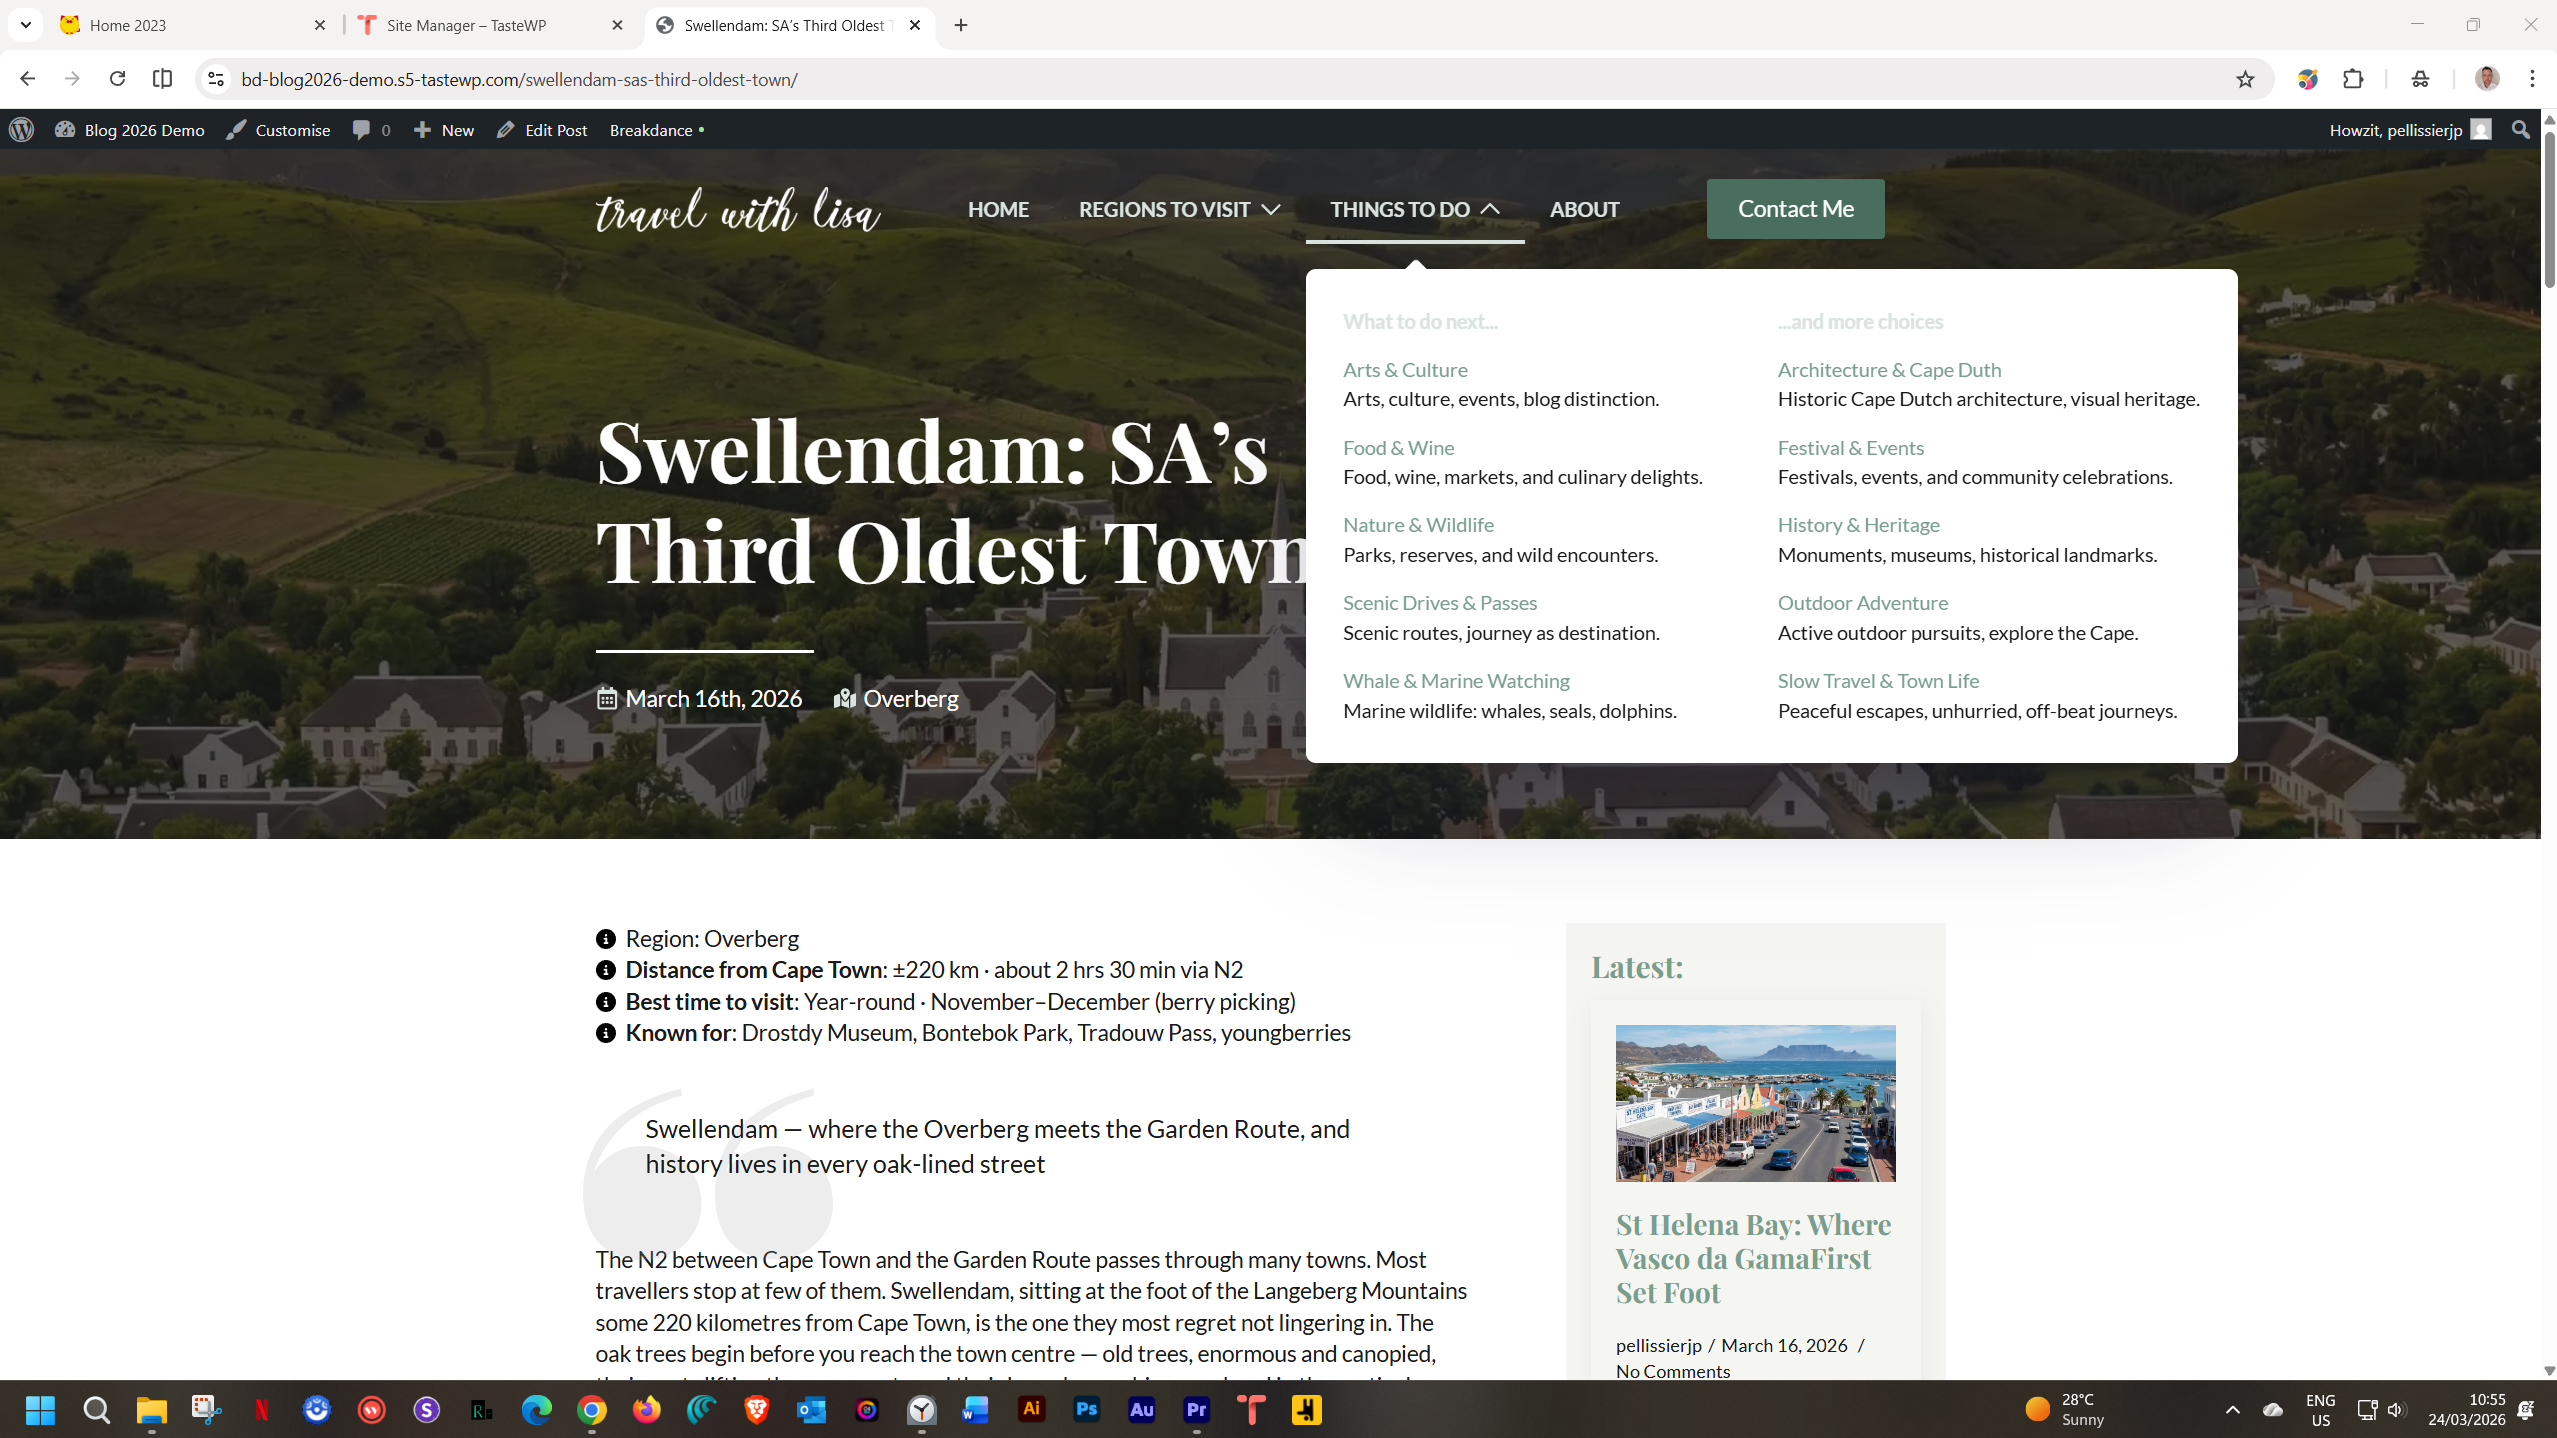Open the Whale & Marine Watching link
This screenshot has height=1438, width=2557.
(x=1456, y=681)
